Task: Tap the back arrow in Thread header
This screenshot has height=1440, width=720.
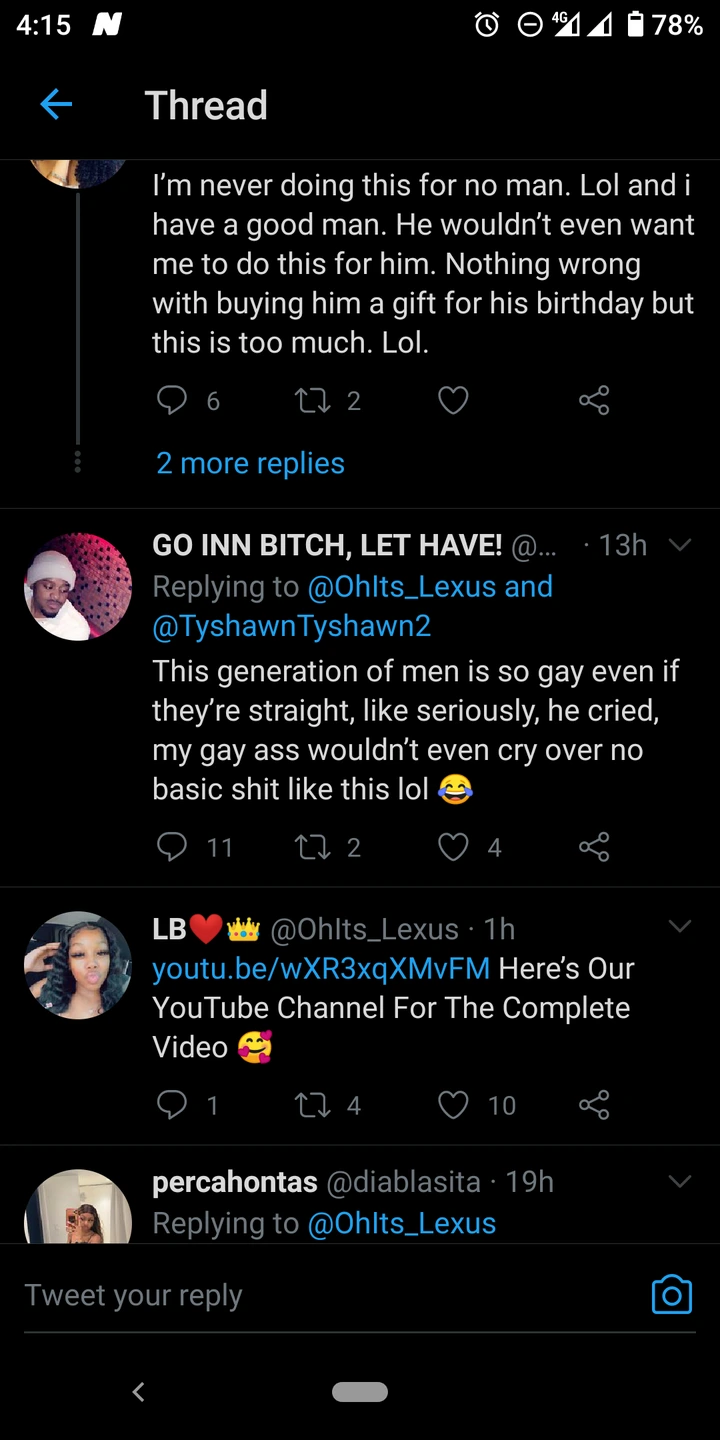Action: pyautogui.click(x=56, y=105)
